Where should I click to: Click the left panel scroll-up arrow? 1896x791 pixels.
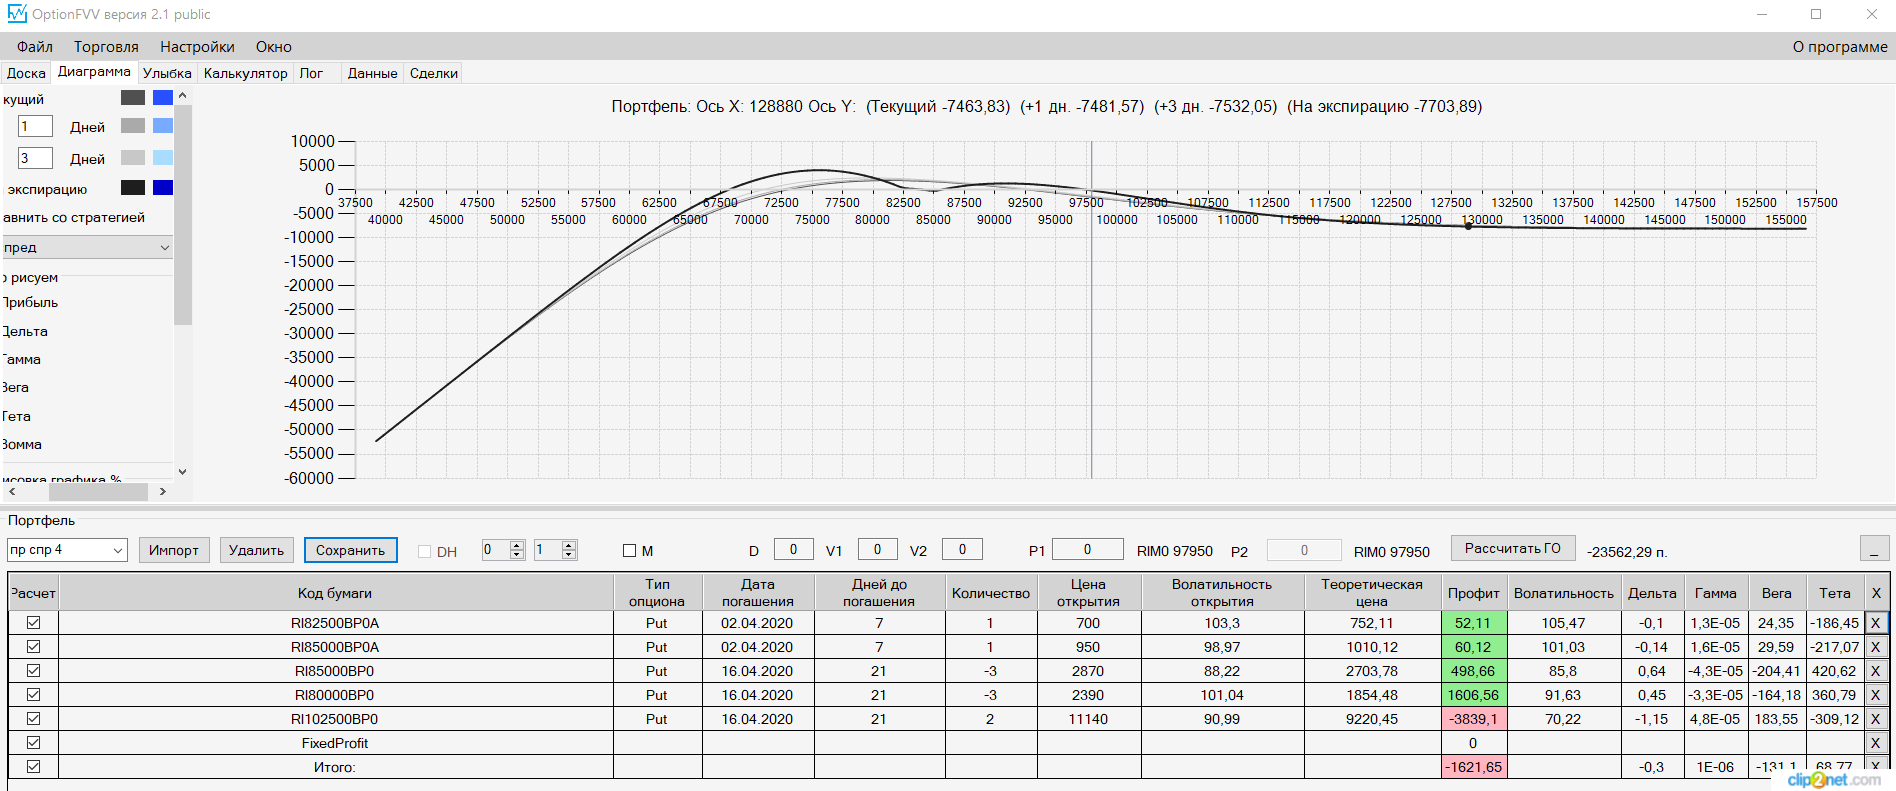pyautogui.click(x=182, y=96)
